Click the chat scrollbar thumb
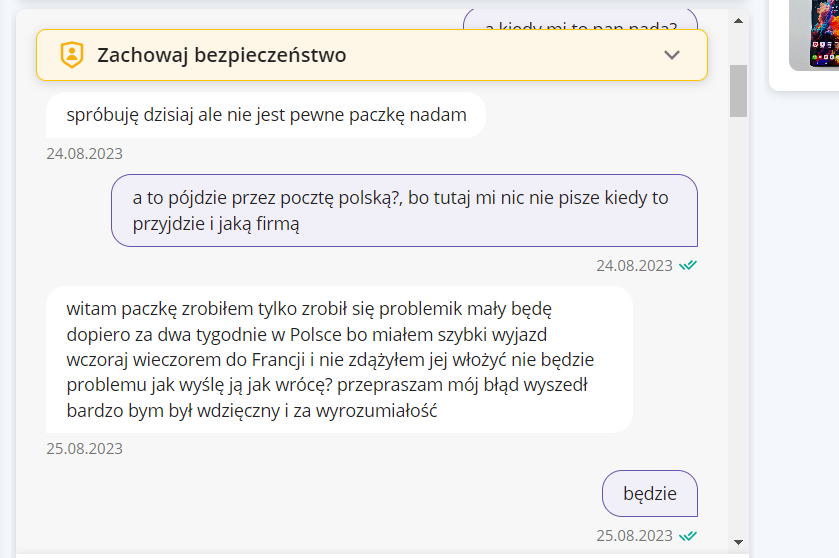The image size is (839, 558). (x=739, y=90)
